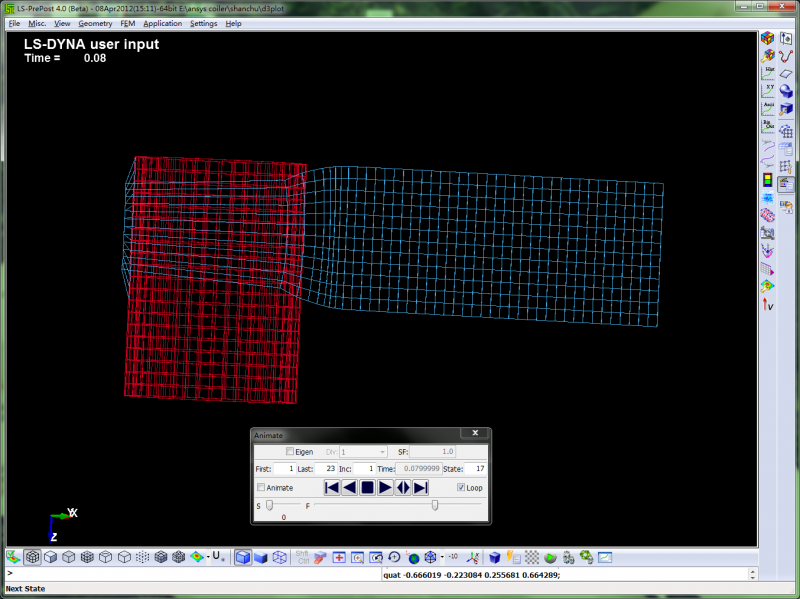The width and height of the screenshot is (800, 599).
Task: Play the animation in reverse
Action: (x=349, y=487)
